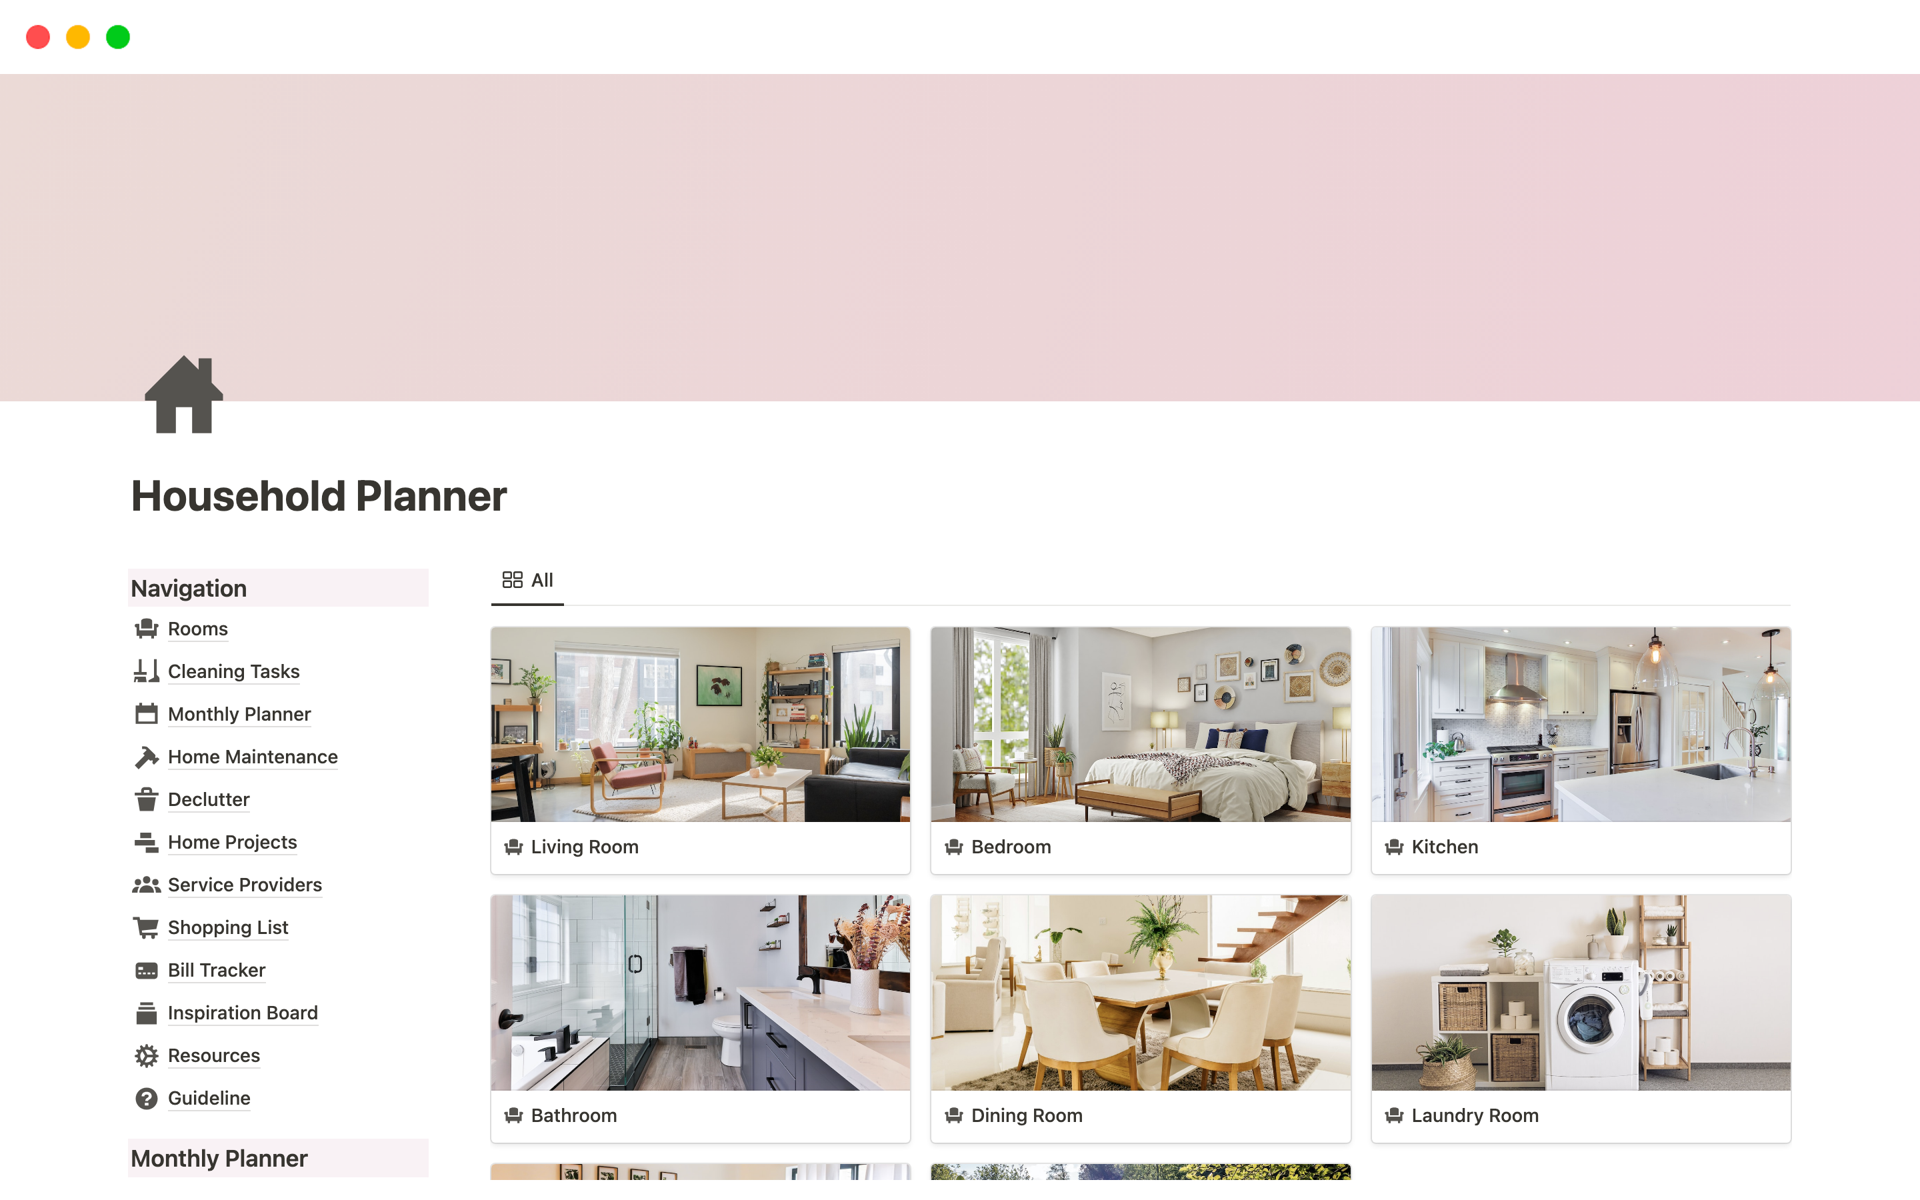Open Cleaning Tasks section
1920x1200 pixels.
232,671
